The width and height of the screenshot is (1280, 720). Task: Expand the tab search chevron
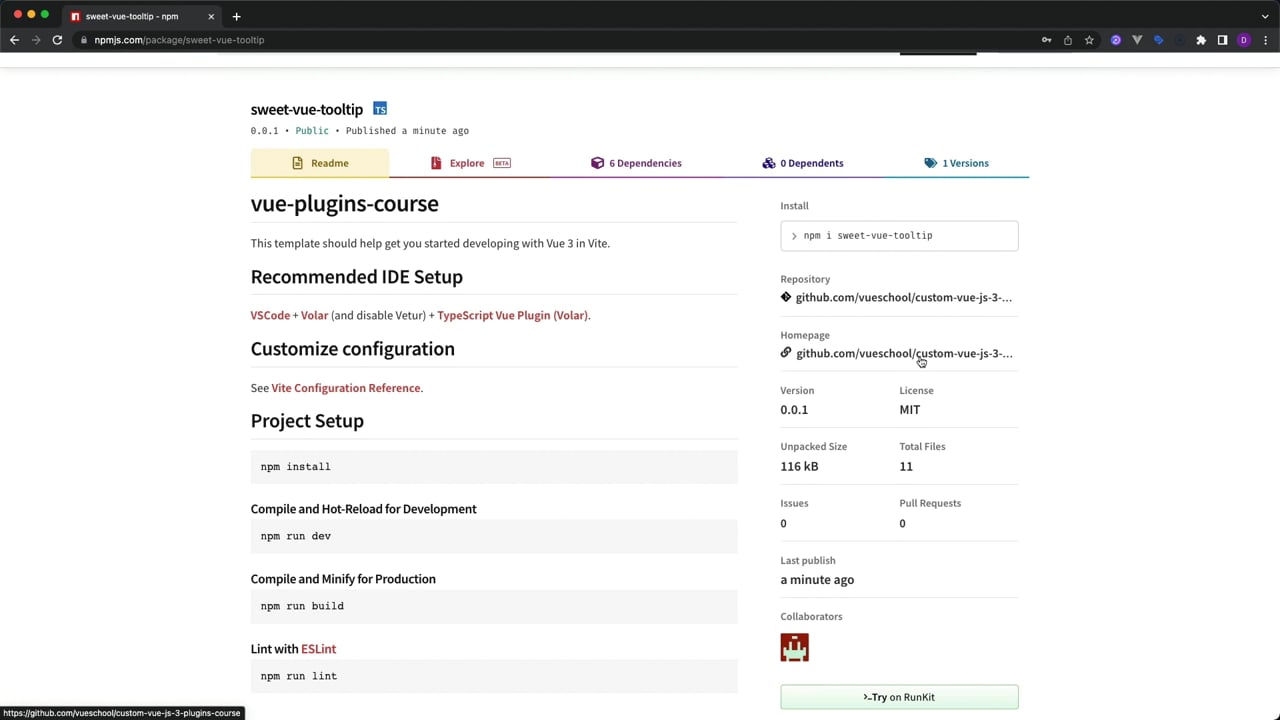click(x=1265, y=16)
